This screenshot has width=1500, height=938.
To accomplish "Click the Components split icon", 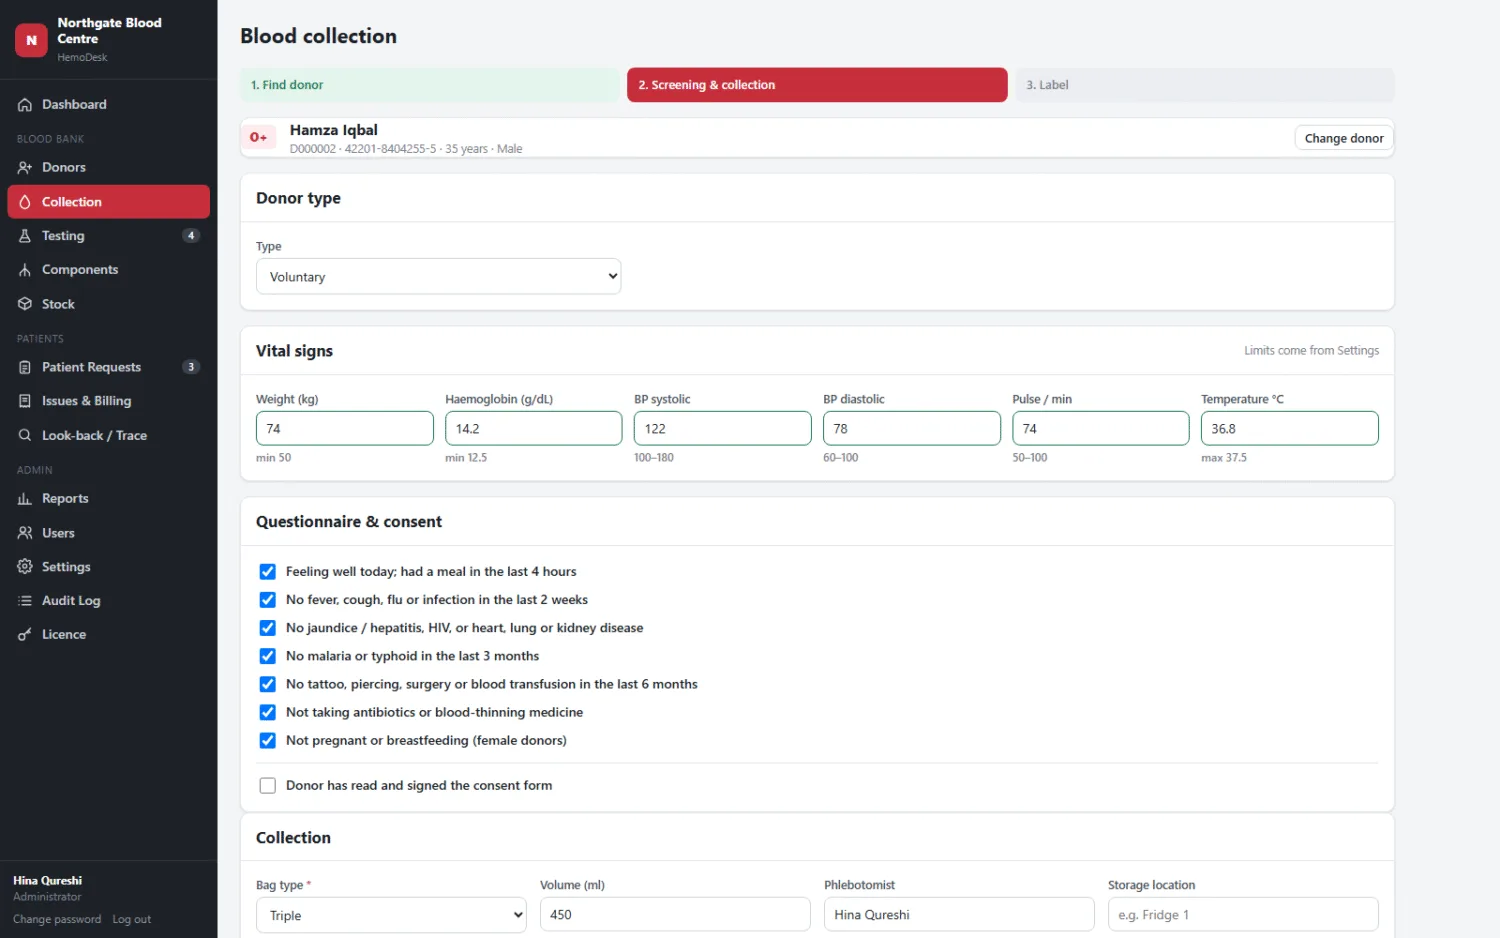I will [x=25, y=270].
